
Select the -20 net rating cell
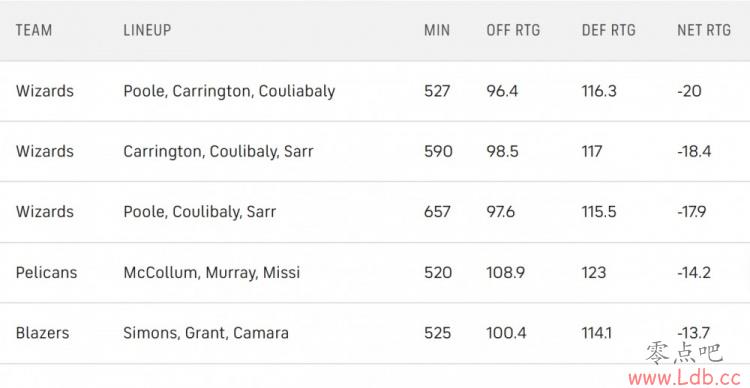coord(689,91)
